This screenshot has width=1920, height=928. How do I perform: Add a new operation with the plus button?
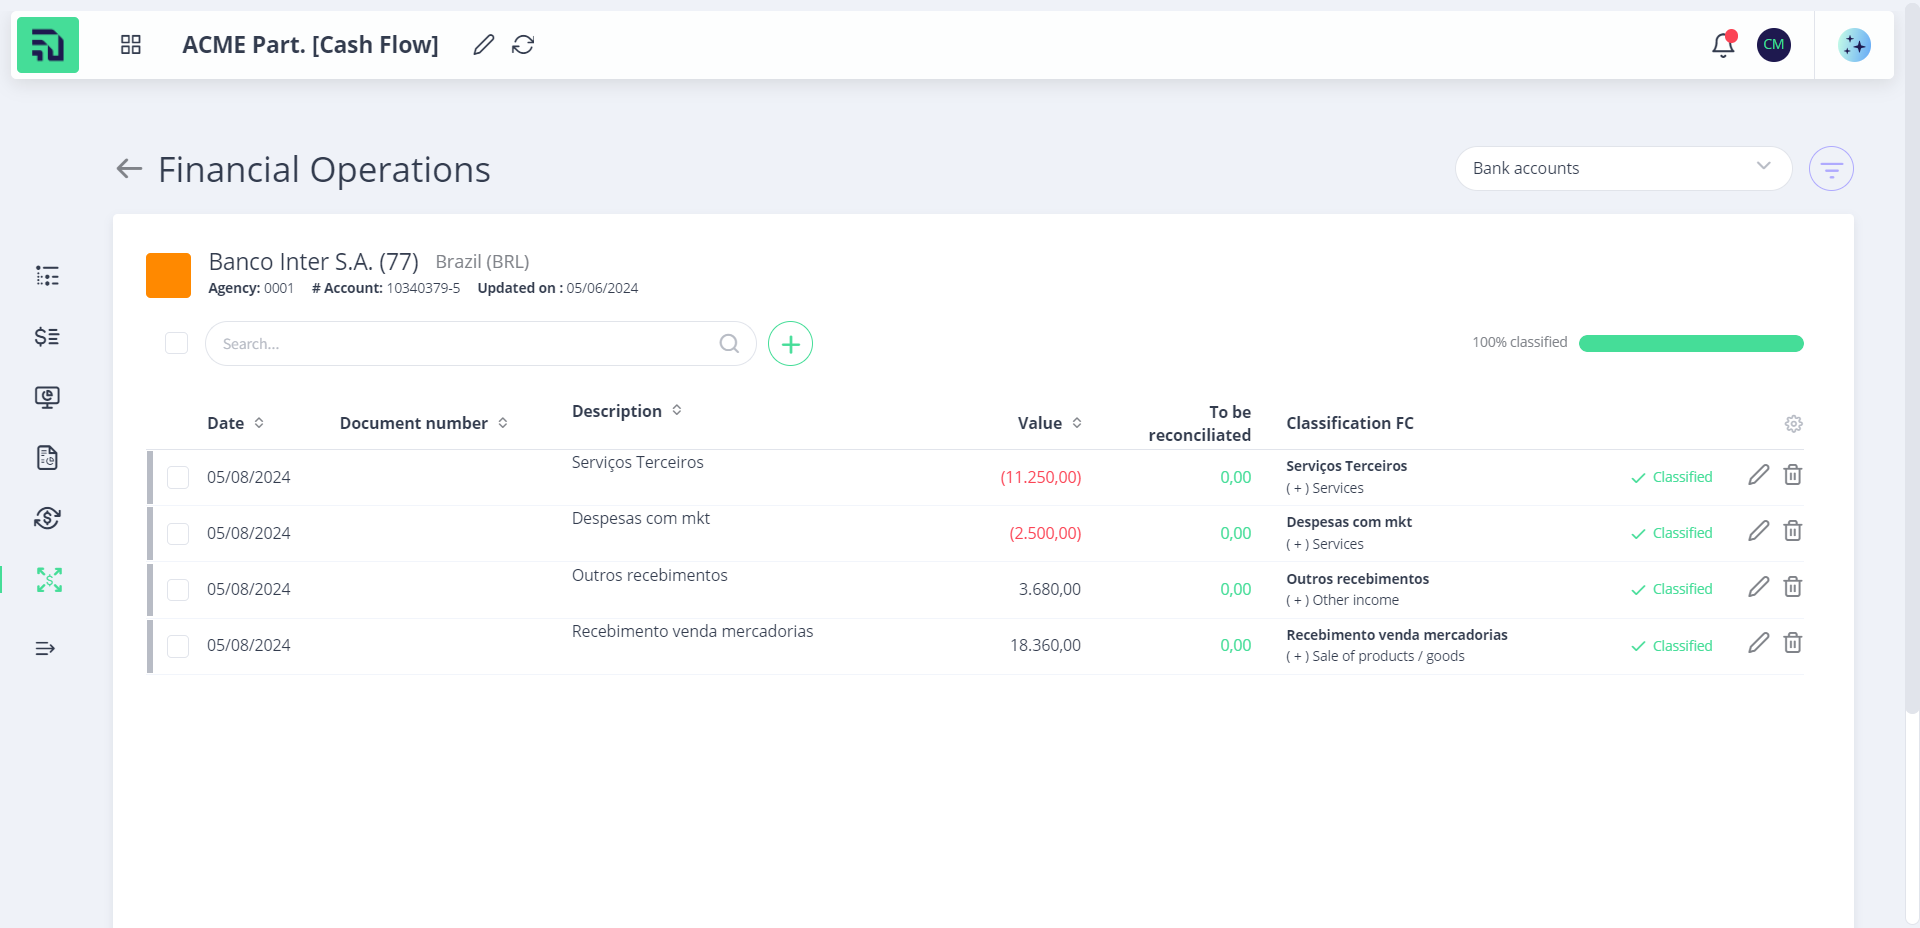point(790,344)
